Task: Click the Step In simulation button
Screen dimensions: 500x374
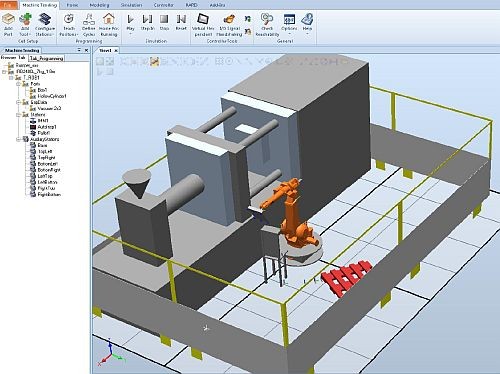Action: tap(147, 22)
